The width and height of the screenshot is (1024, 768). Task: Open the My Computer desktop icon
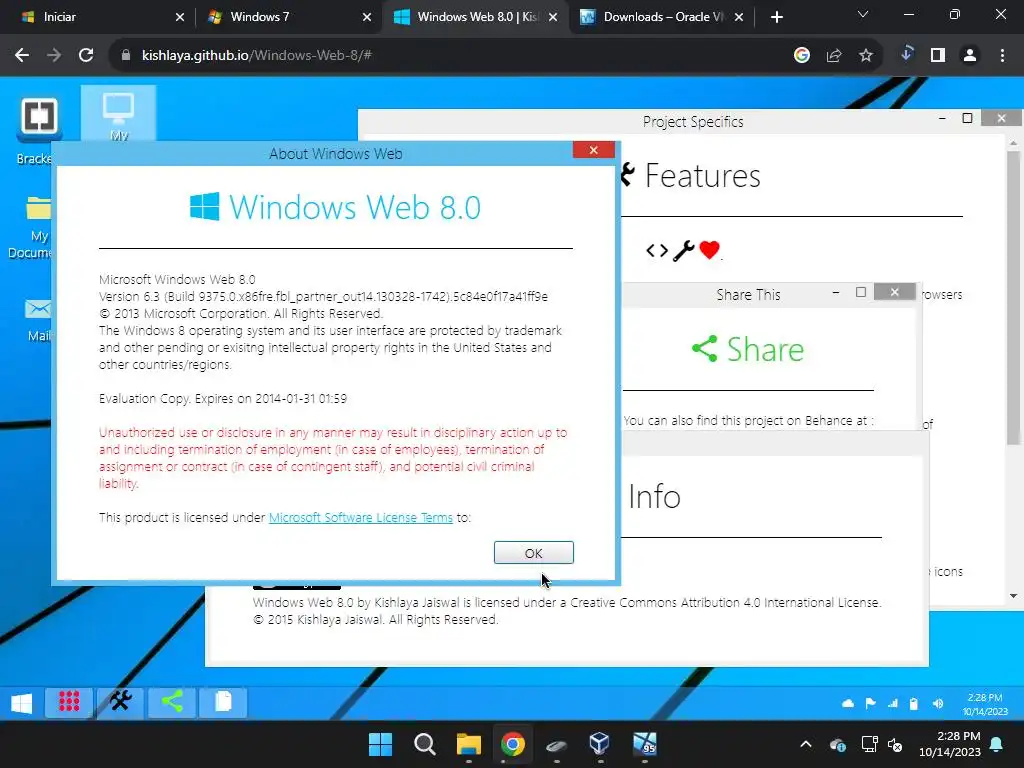click(118, 114)
